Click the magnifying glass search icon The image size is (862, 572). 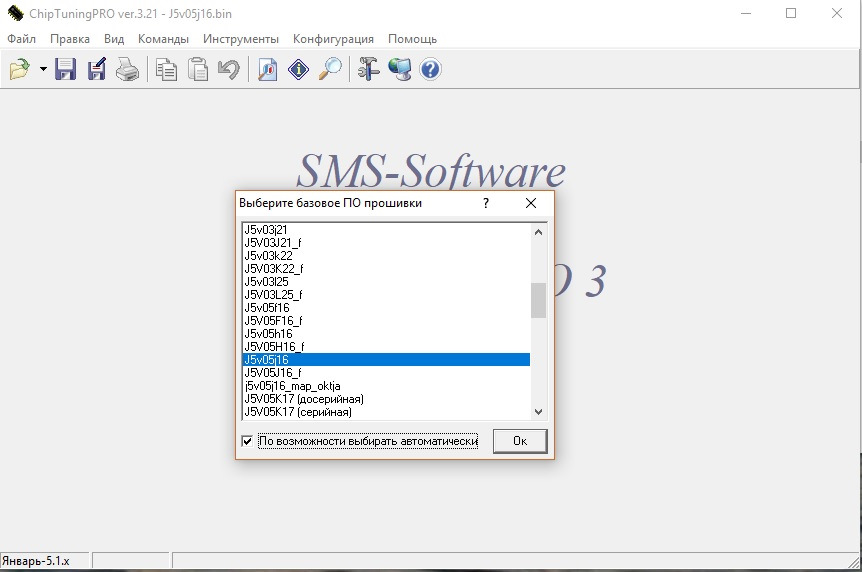(330, 70)
